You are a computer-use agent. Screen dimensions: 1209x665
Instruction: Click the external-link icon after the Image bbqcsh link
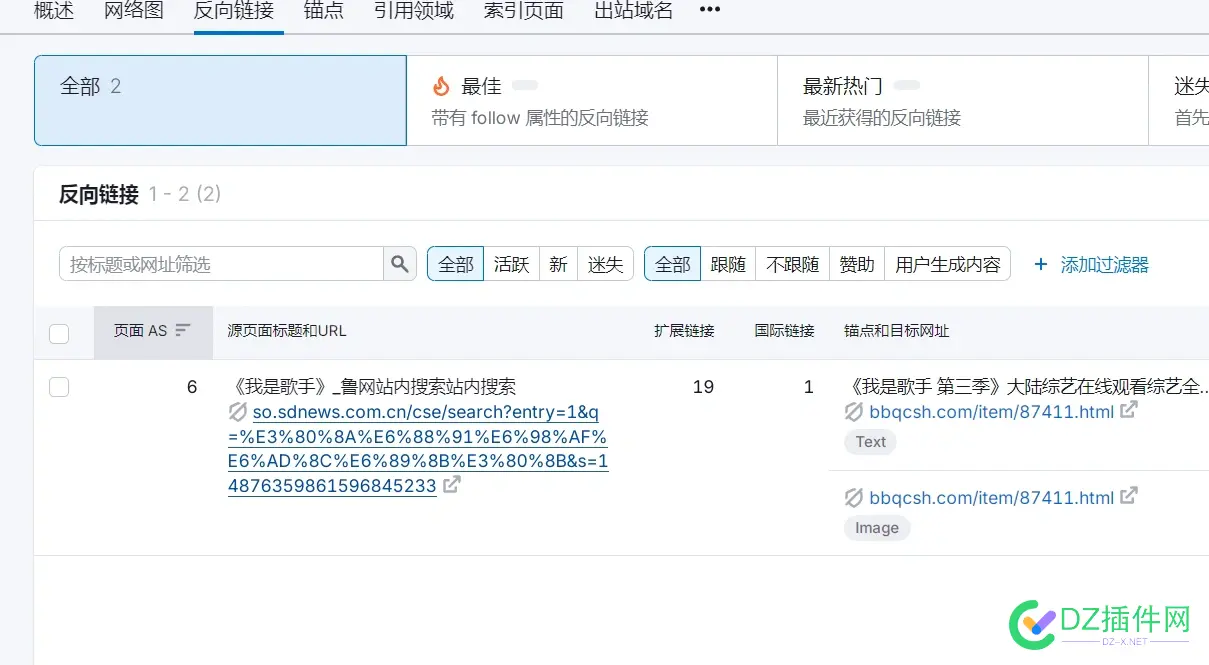pos(1129,495)
